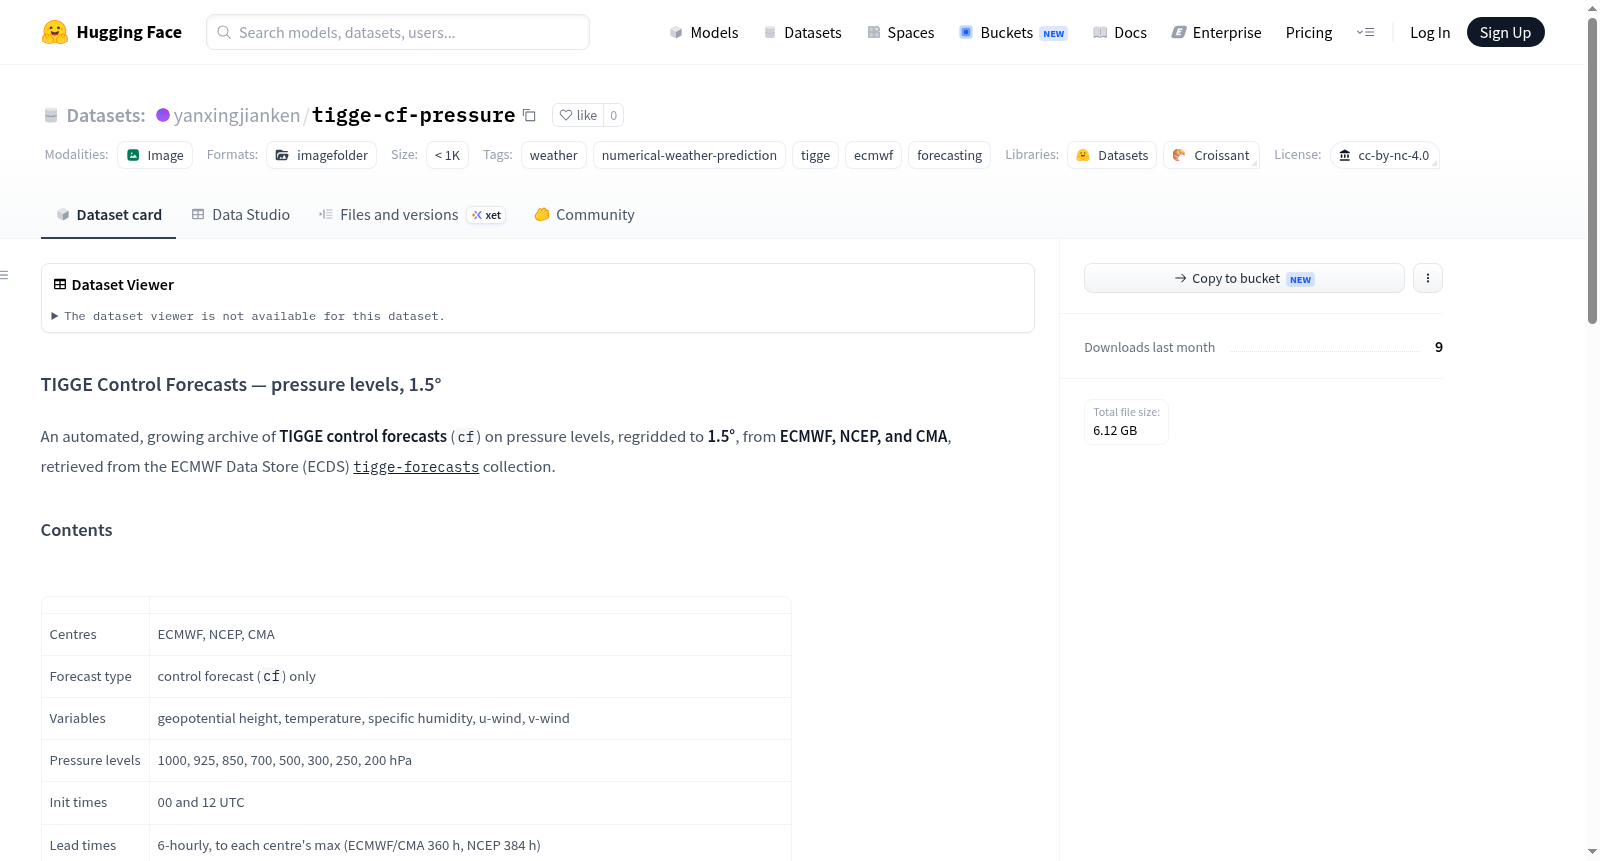Click the Variables row label
This screenshot has height=861, width=1600.
click(78, 718)
